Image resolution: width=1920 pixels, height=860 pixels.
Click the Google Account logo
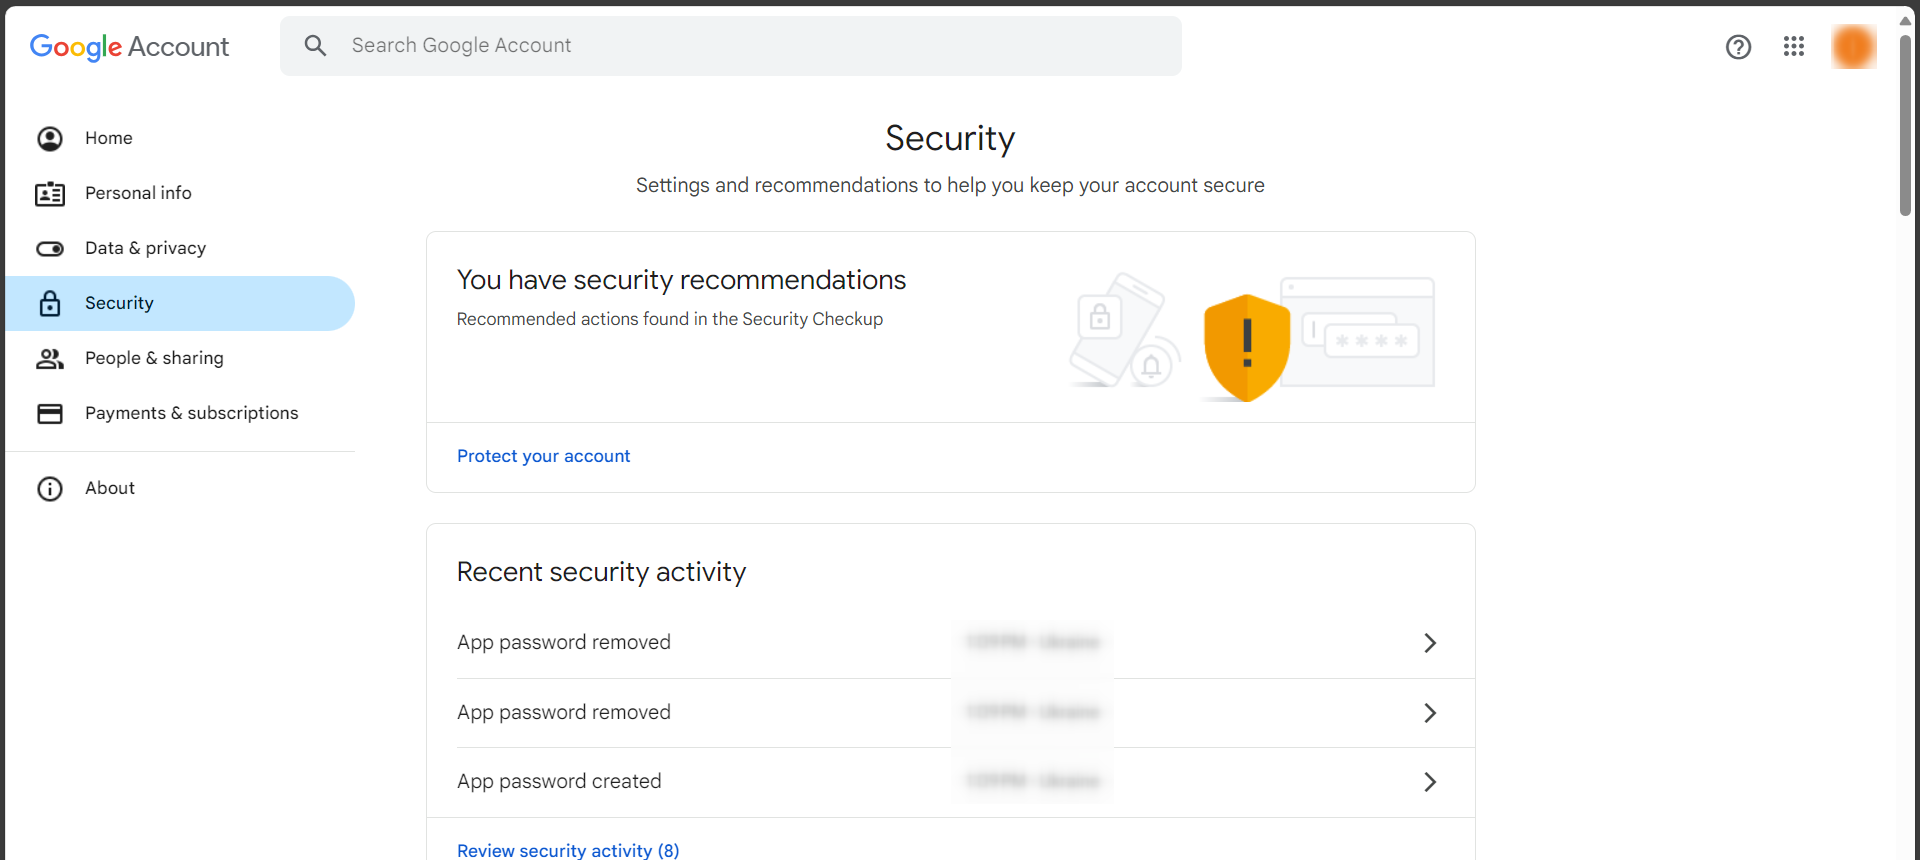point(129,47)
